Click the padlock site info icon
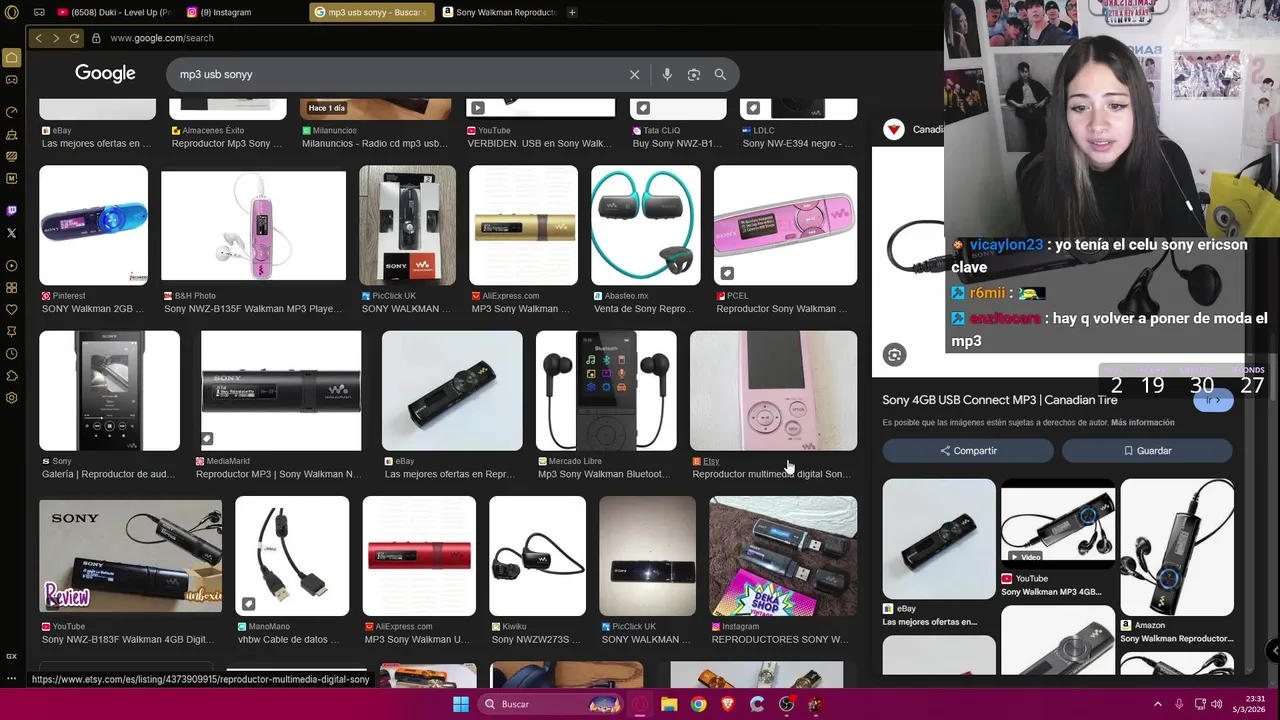Image resolution: width=1280 pixels, height=720 pixels. [96, 38]
